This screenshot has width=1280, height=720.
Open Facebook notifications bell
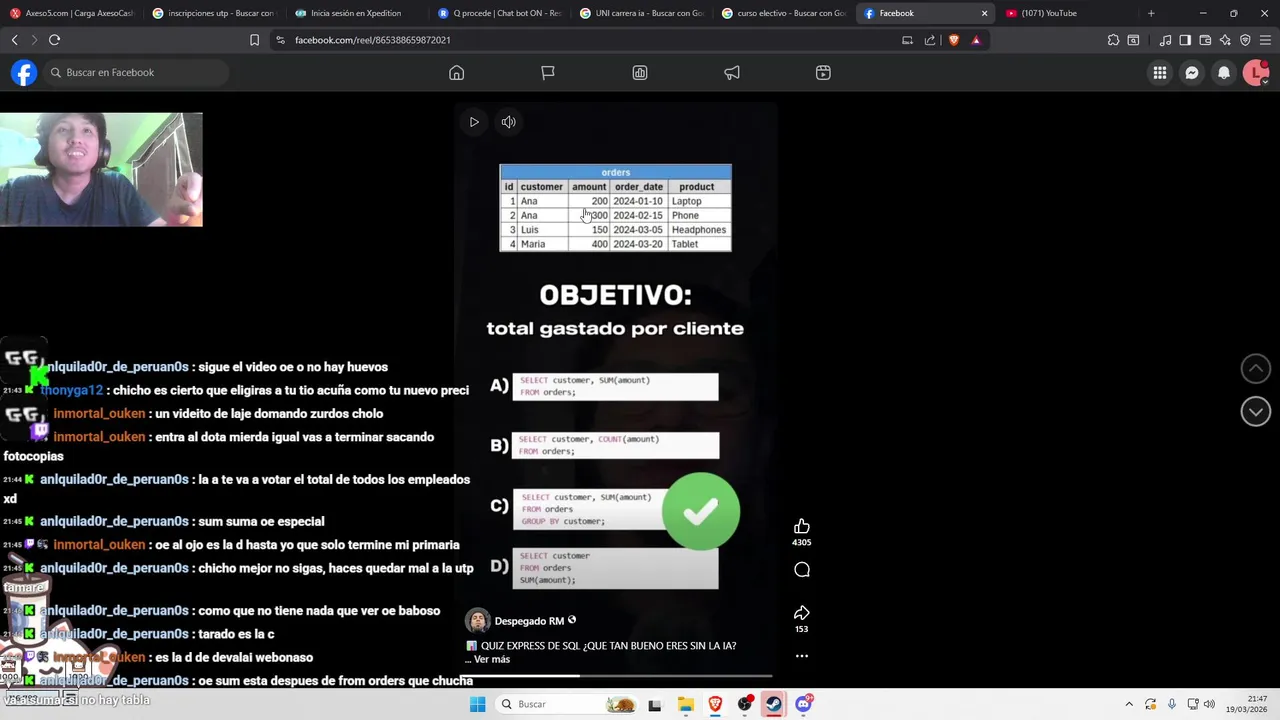[x=1223, y=73]
